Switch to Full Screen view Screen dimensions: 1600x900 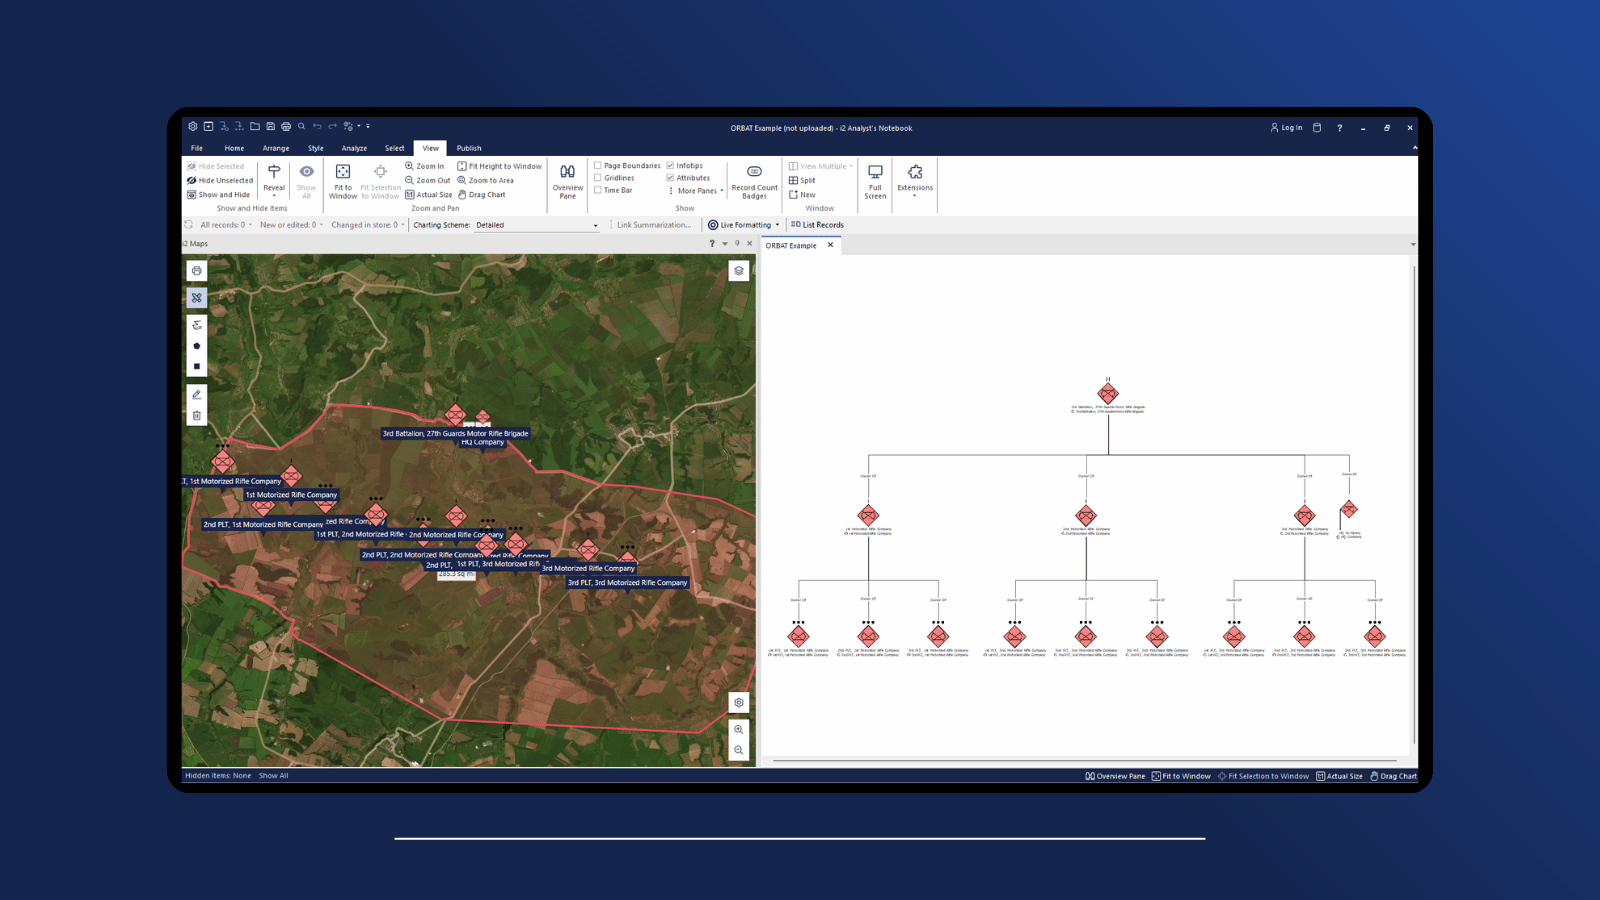875,181
